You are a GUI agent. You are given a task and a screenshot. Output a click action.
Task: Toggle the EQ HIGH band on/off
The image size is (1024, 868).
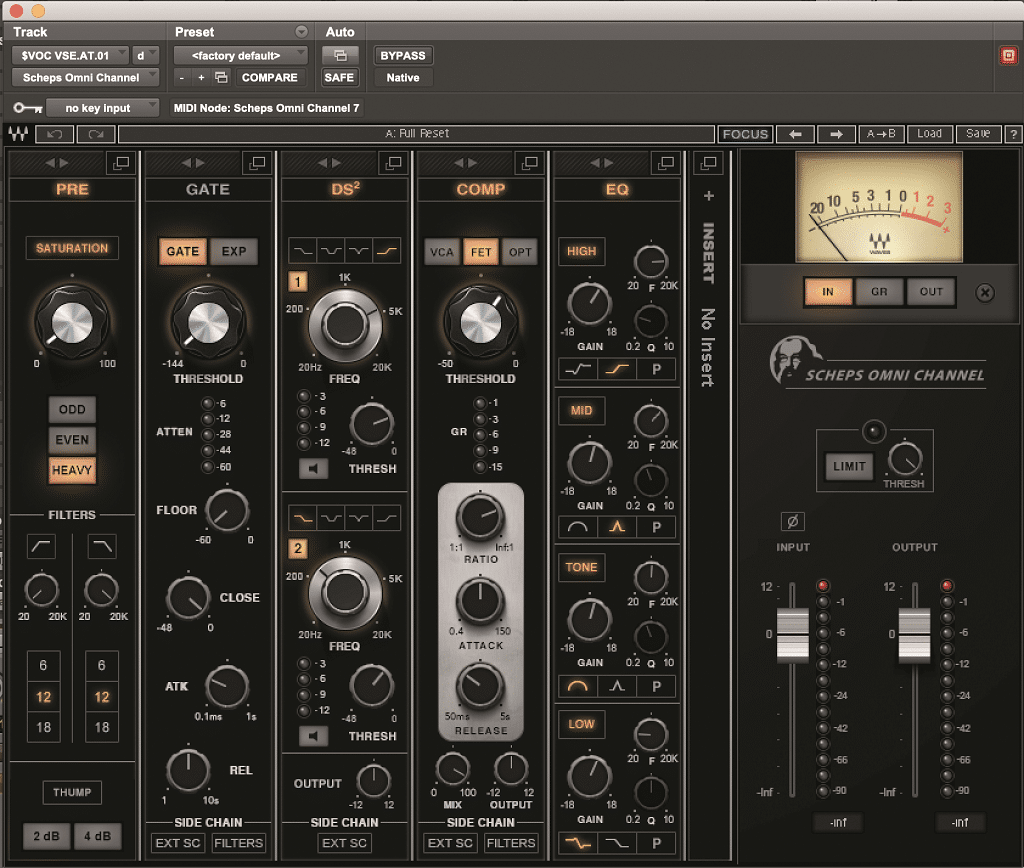tap(581, 251)
